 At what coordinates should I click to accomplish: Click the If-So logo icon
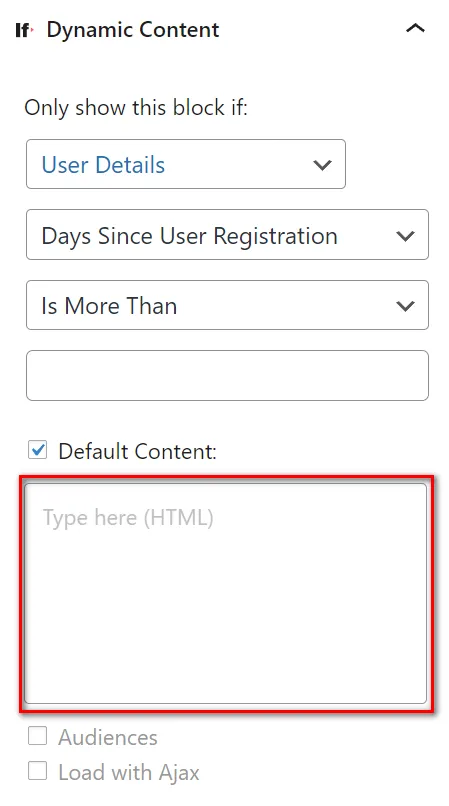(x=24, y=30)
